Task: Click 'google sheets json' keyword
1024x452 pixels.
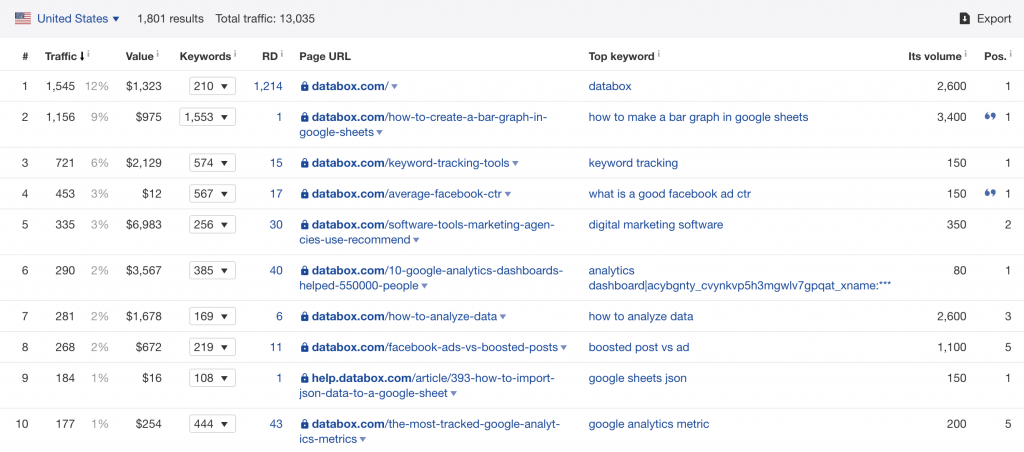Action: [x=637, y=378]
